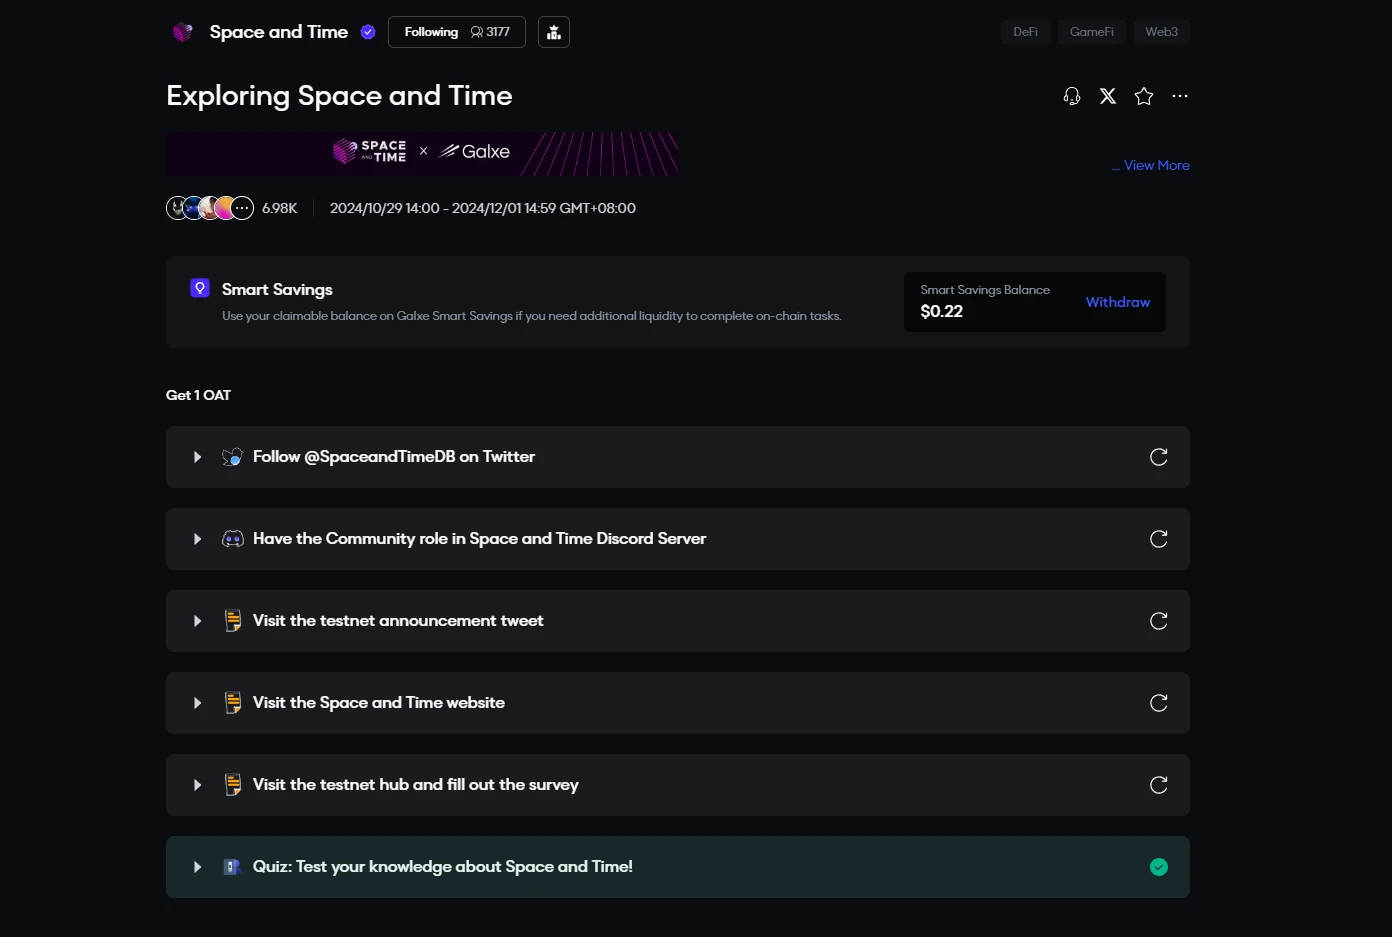The image size is (1392, 937).
Task: Refresh the Follow @SpaceandTimeDB Twitter task
Action: click(1159, 457)
